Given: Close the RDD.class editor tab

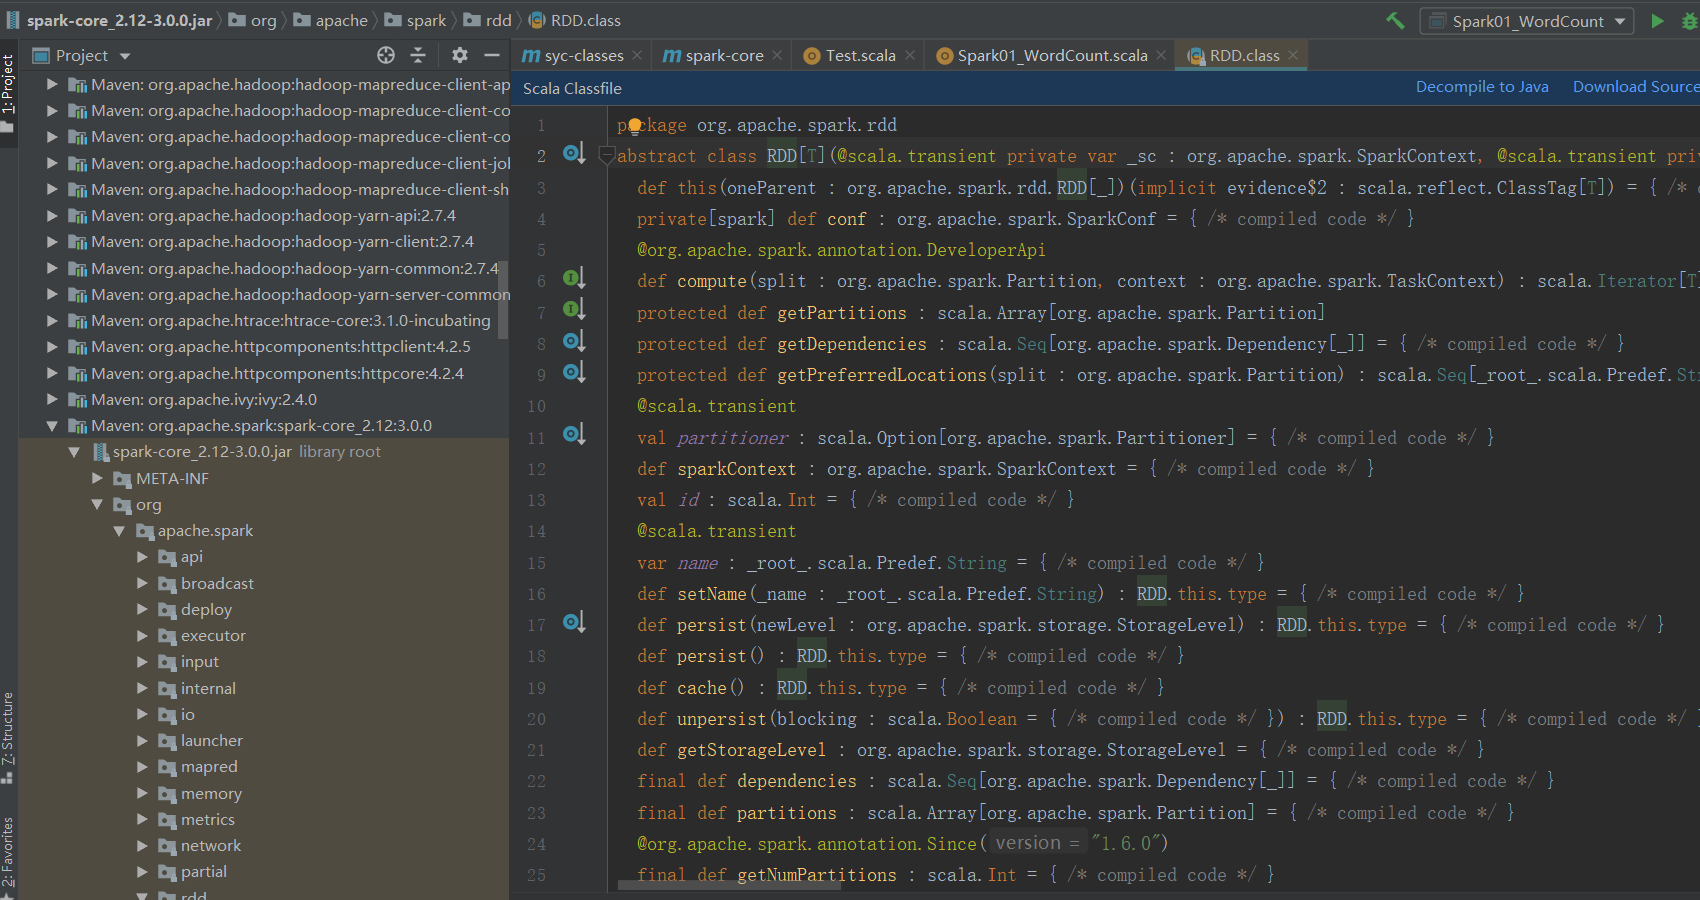Looking at the screenshot, I should pos(1293,56).
